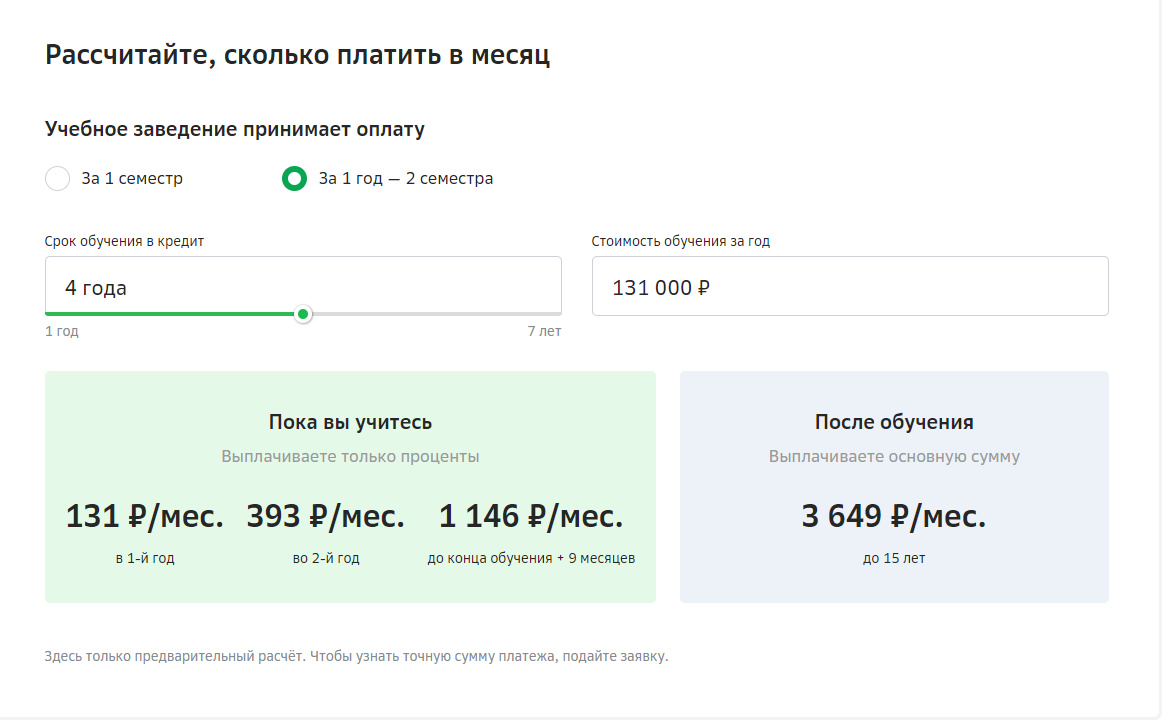1167x720 pixels.
Task: Click the "393 ₽/мес." second-year payment
Action: 325,516
